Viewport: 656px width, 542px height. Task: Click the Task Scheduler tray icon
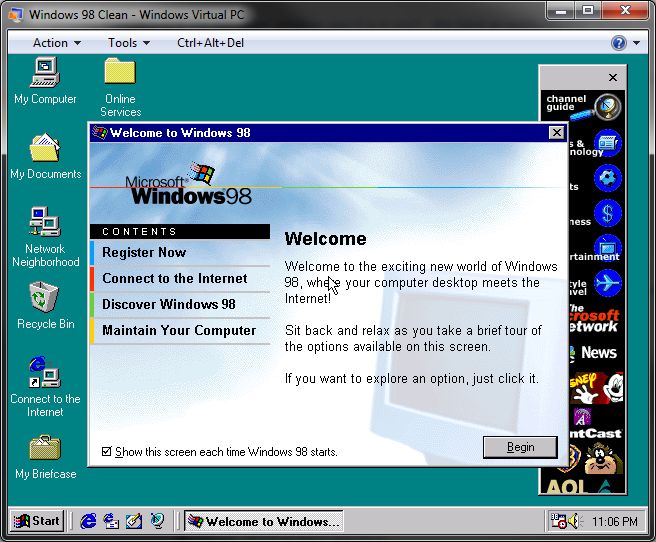tap(558, 521)
